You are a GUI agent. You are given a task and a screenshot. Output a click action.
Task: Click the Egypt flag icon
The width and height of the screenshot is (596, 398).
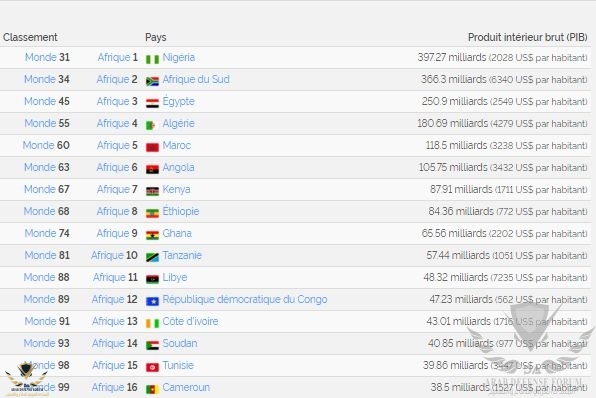[152, 103]
